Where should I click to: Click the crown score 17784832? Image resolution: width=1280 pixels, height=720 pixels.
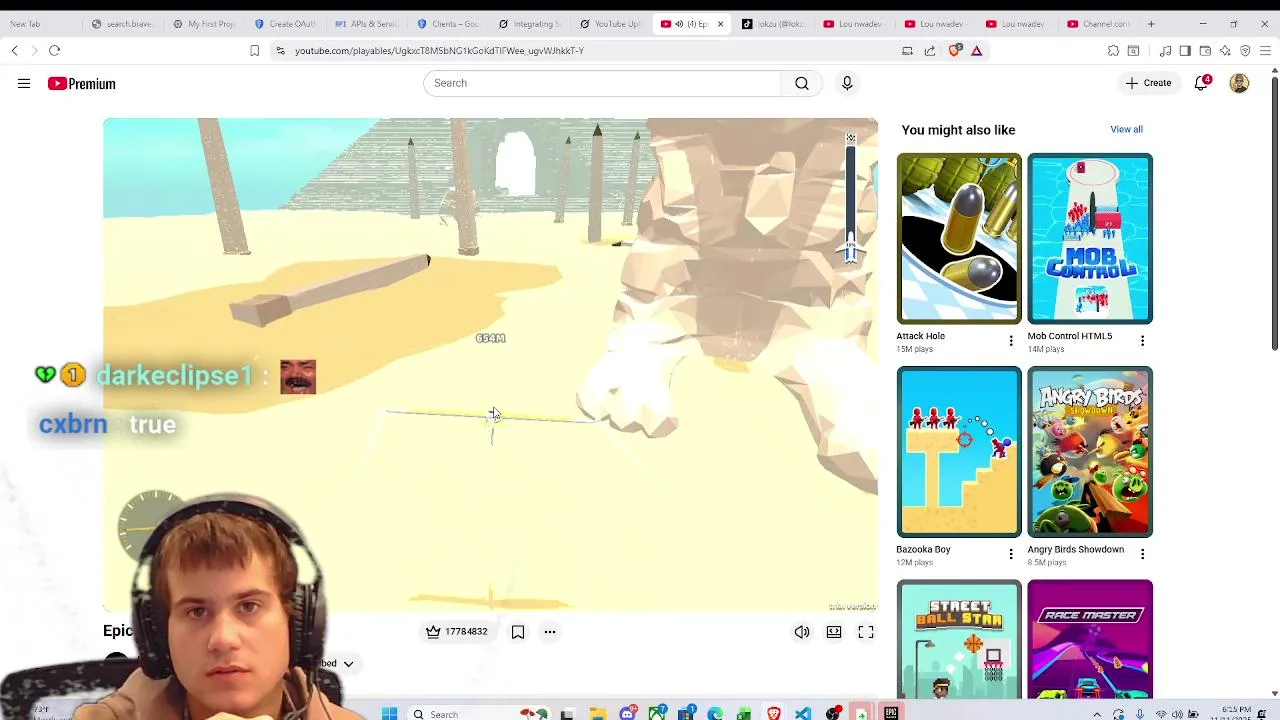[457, 632]
